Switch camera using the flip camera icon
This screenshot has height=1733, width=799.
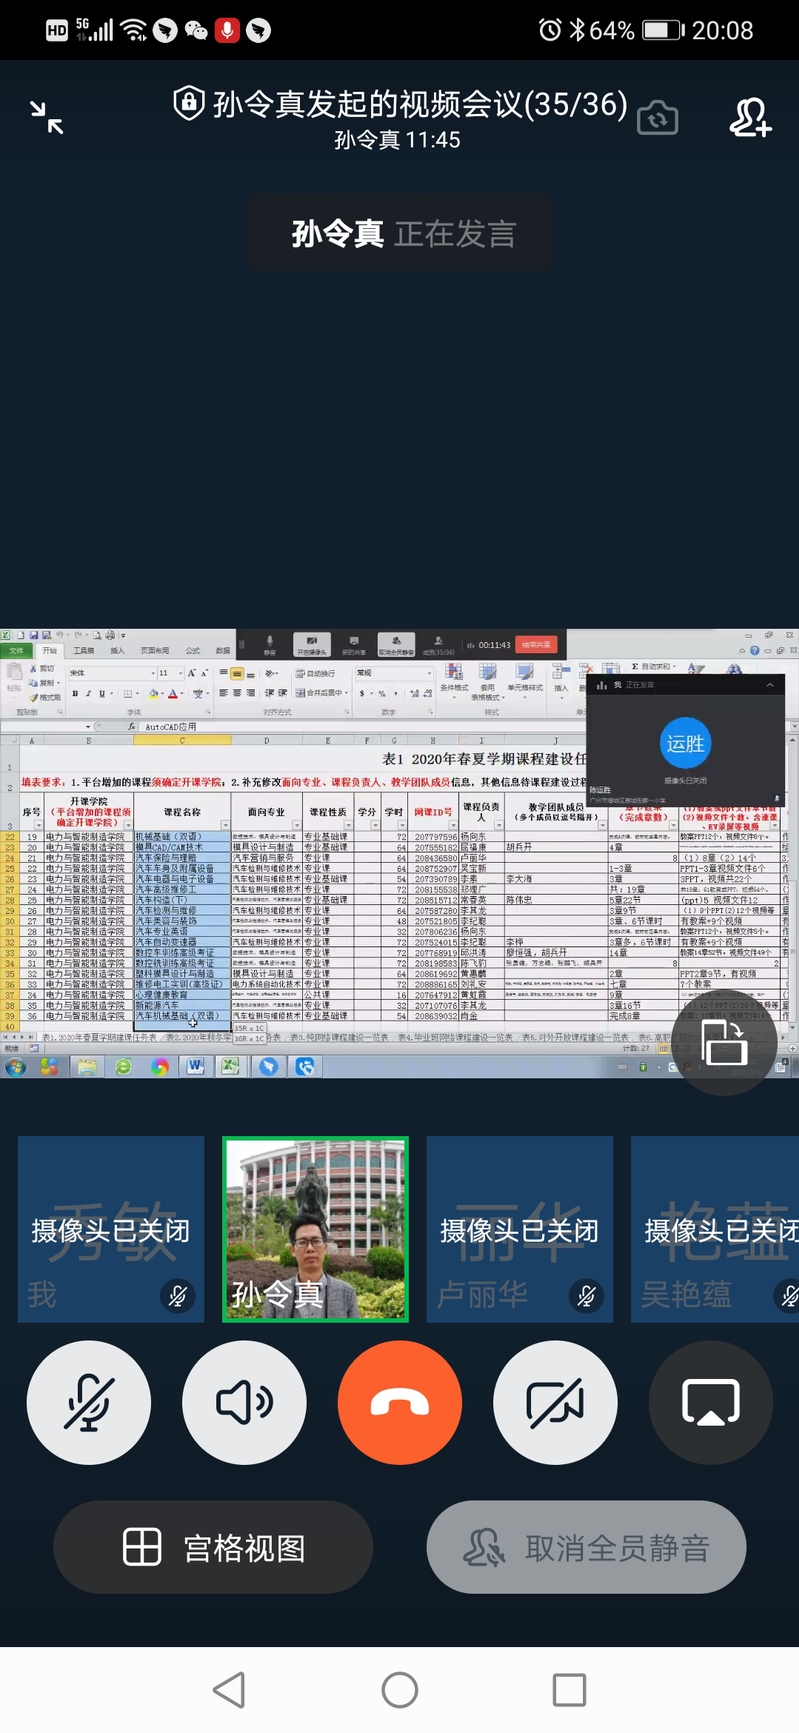657,118
